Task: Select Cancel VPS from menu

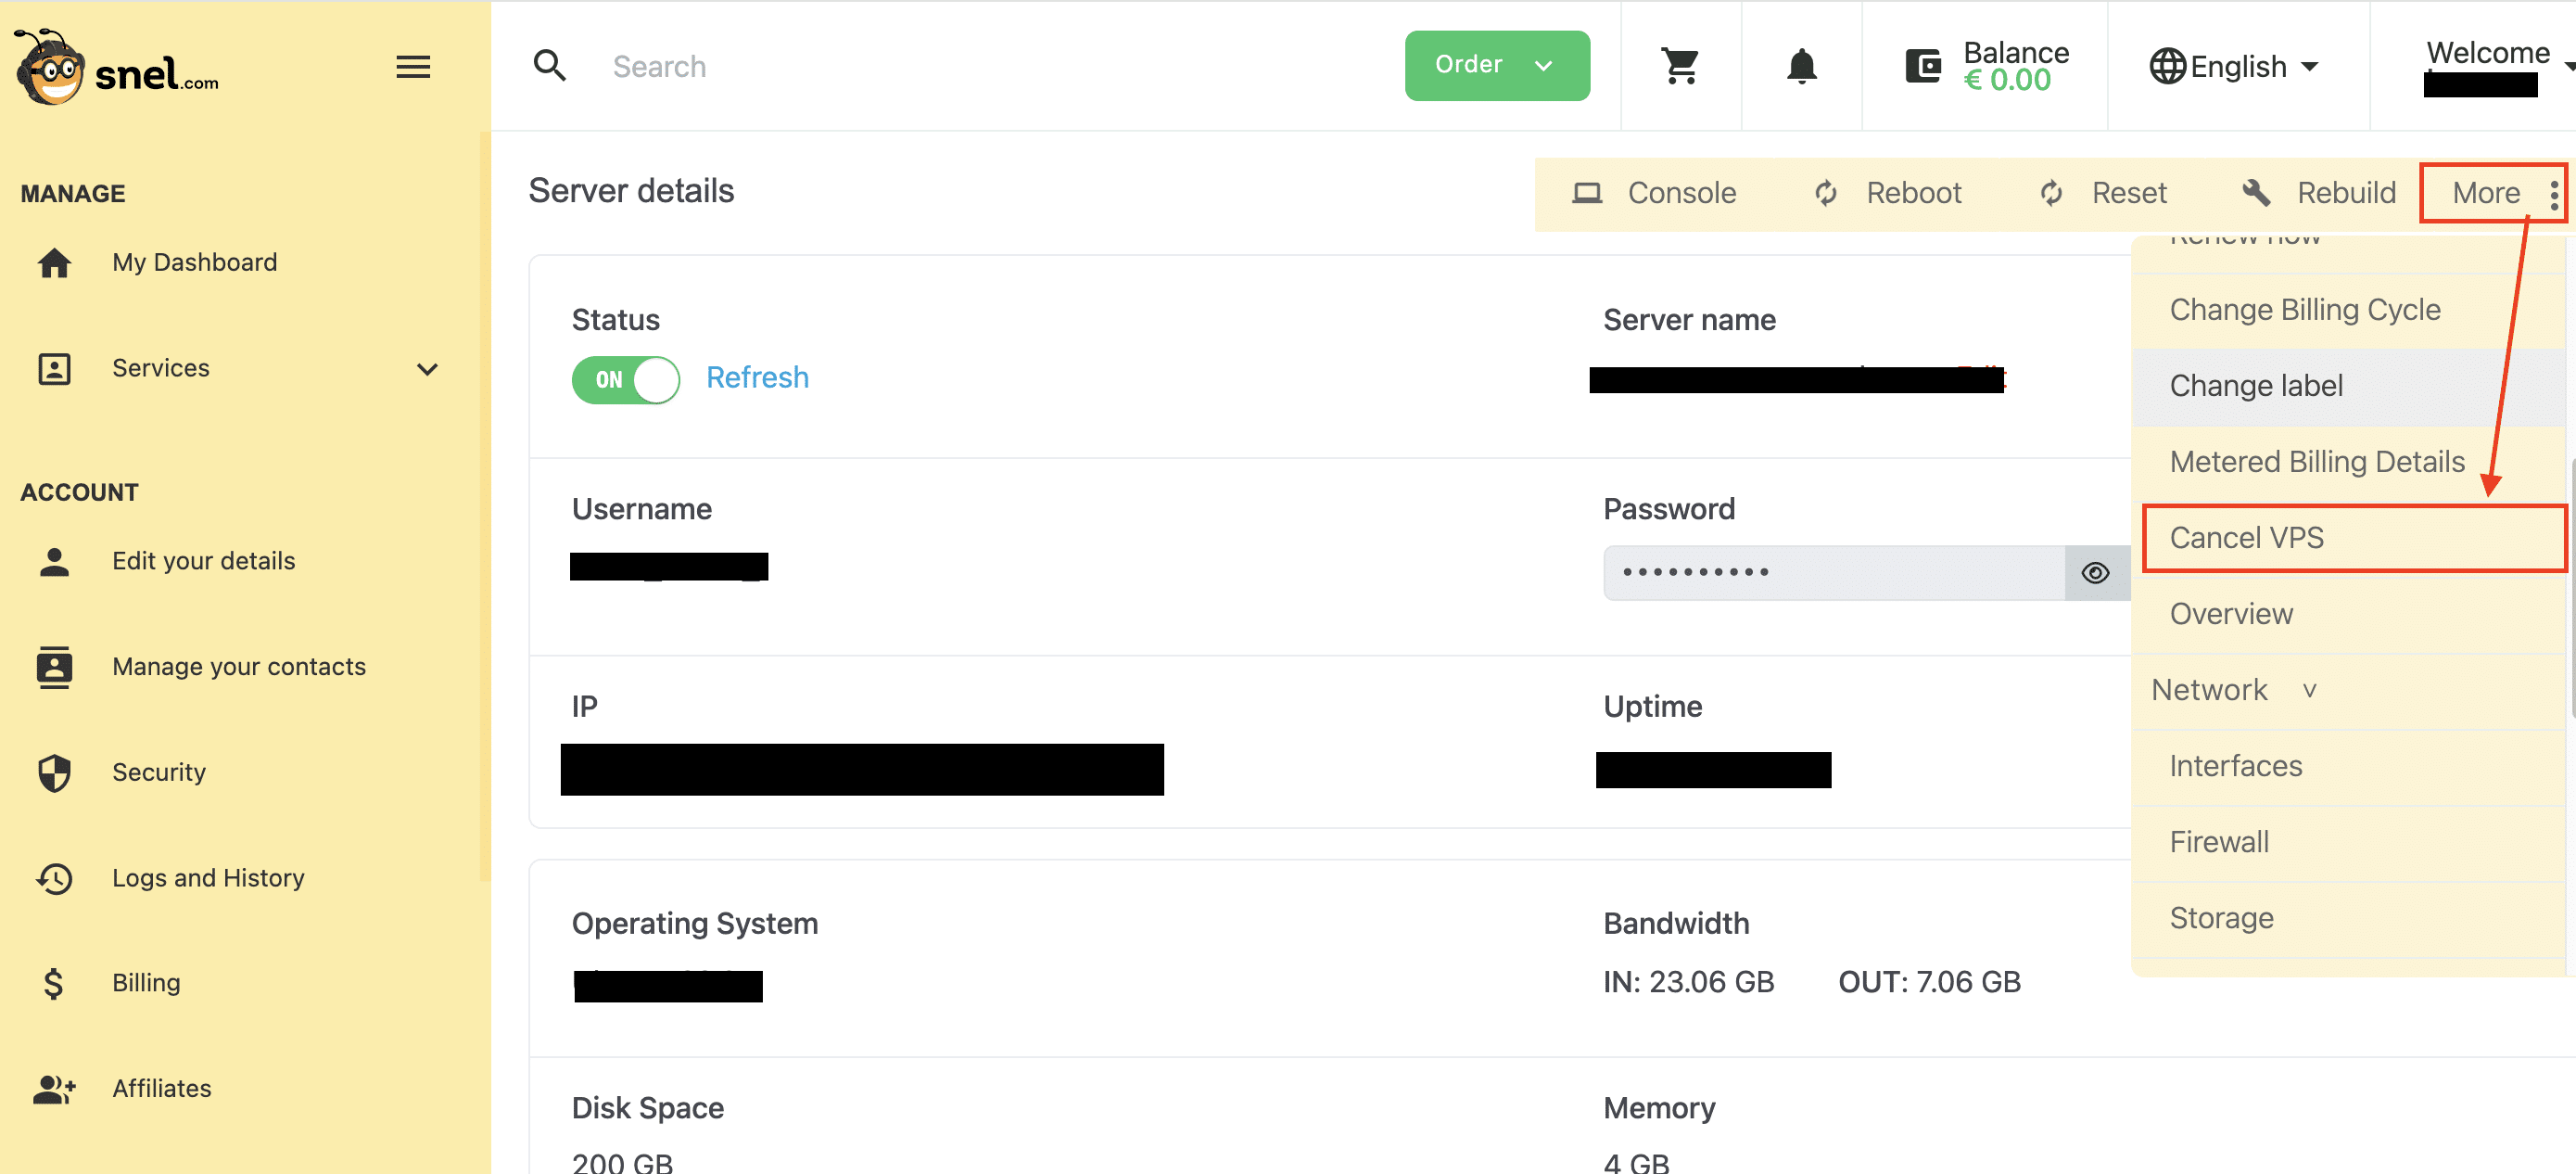Action: [x=2247, y=538]
